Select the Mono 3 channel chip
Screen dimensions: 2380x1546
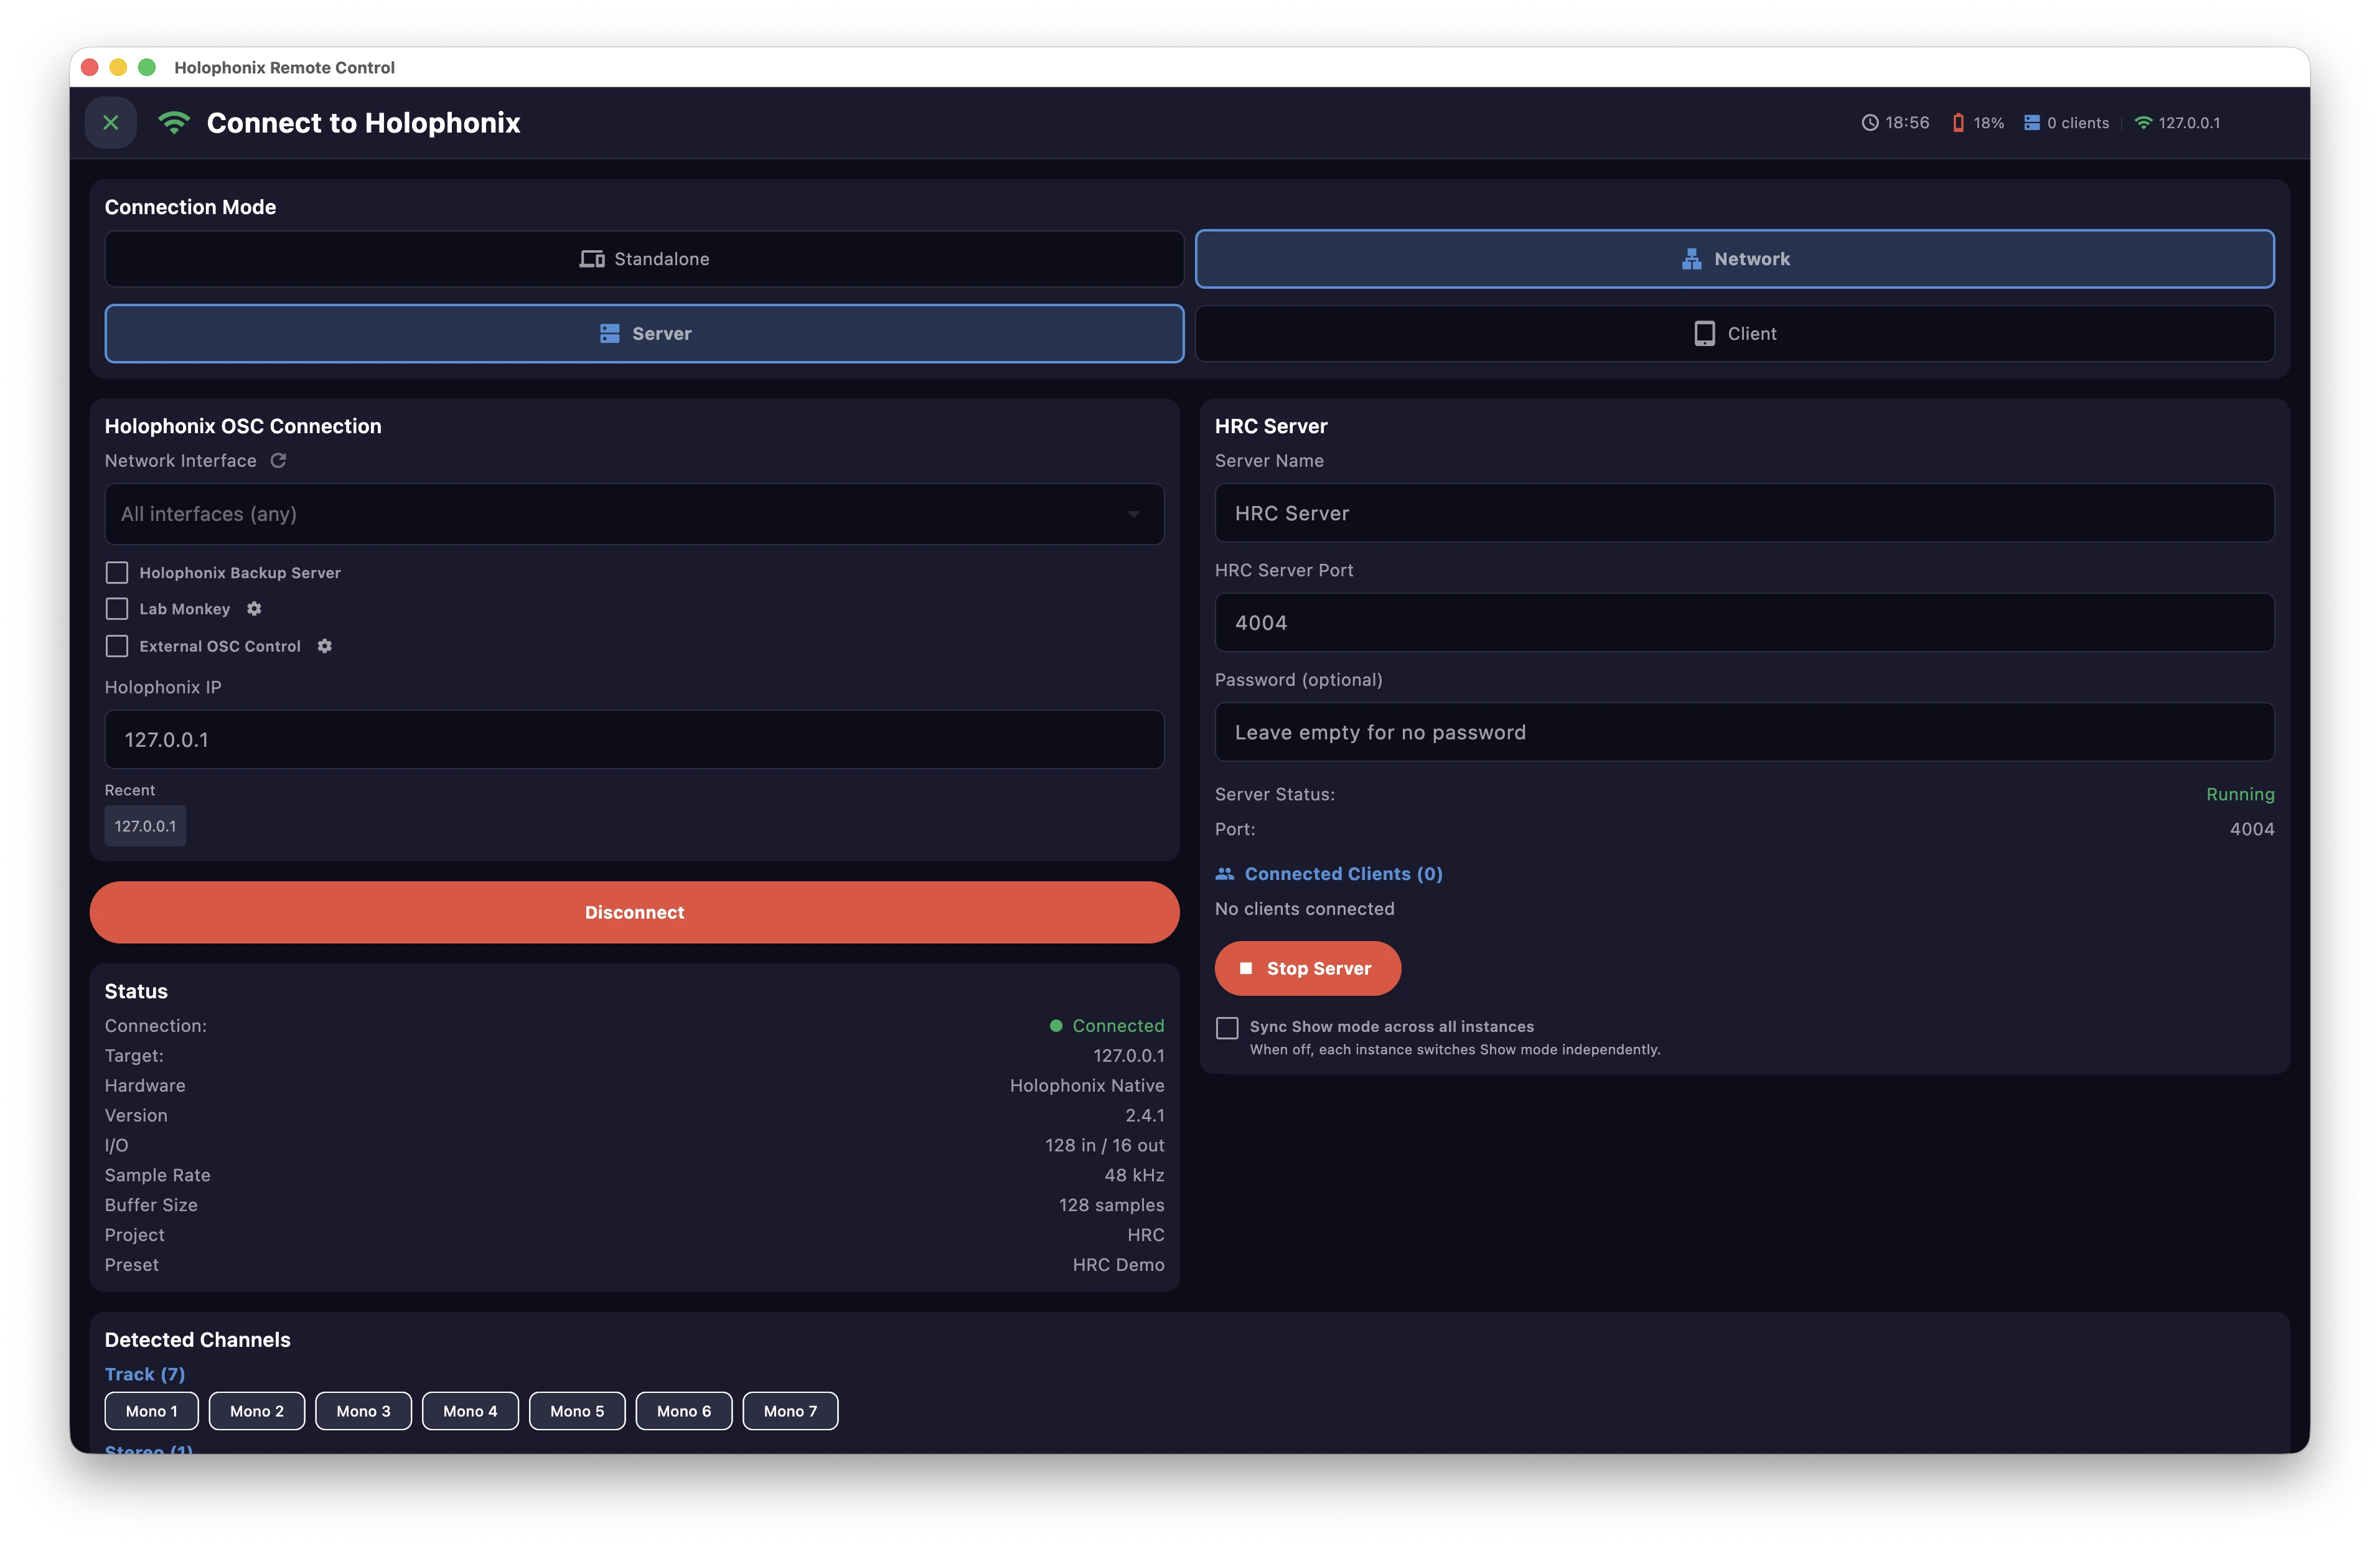[363, 1411]
